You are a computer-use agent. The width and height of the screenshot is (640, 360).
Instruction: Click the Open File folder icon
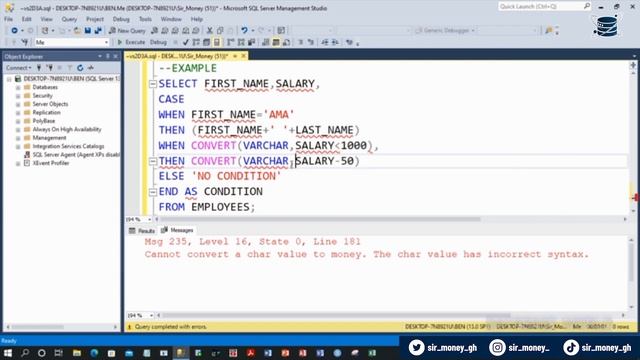(x=77, y=31)
